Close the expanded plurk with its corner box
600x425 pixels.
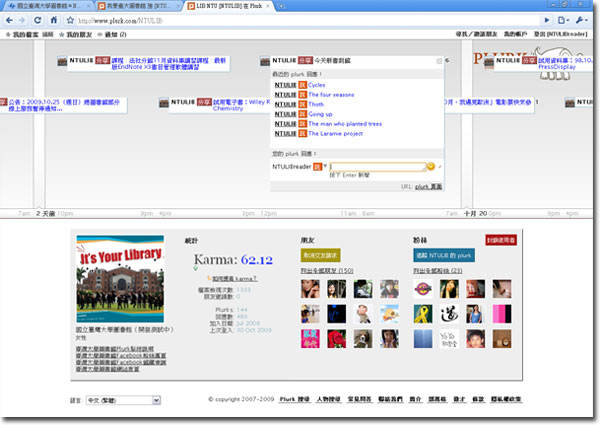[x=439, y=61]
